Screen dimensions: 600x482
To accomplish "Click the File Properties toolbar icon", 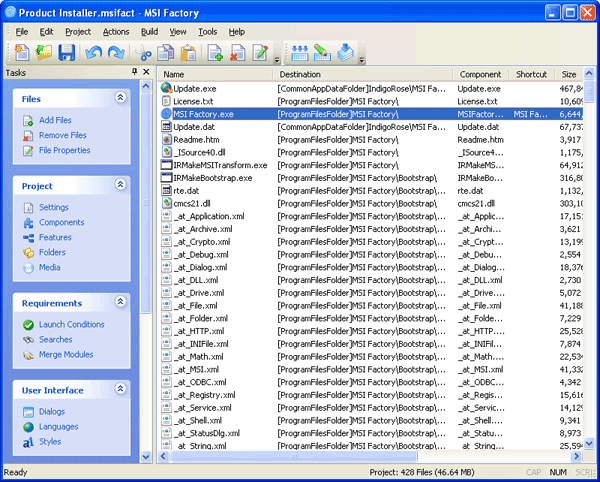I will click(x=260, y=53).
